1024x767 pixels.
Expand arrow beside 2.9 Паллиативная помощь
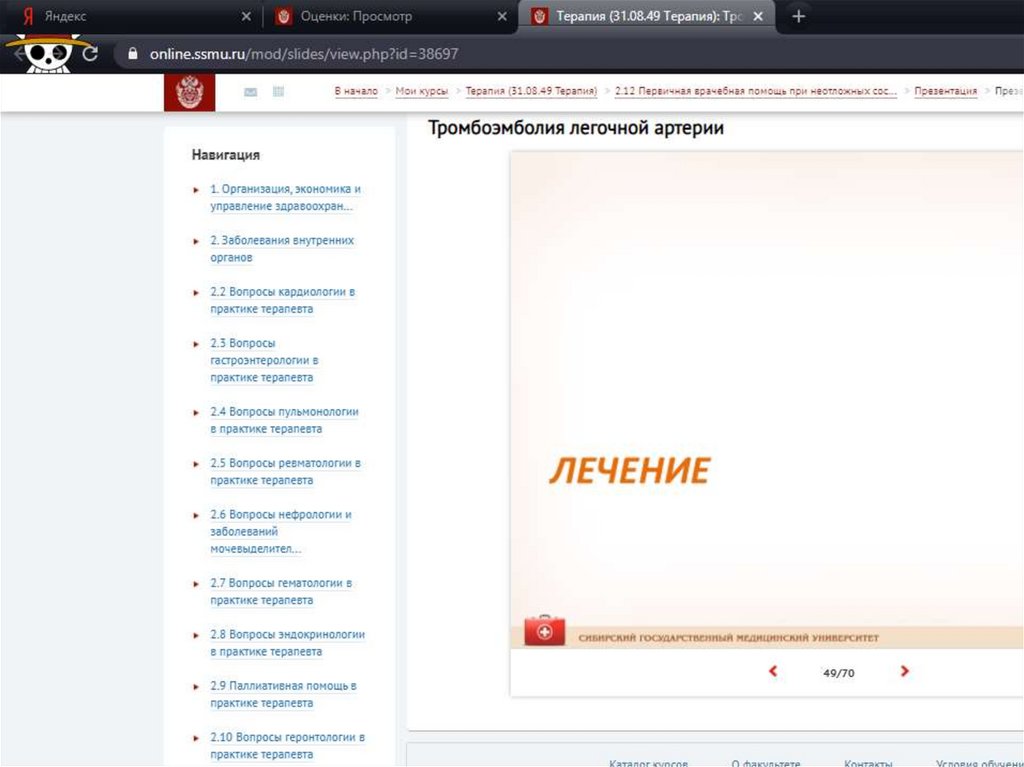(x=196, y=687)
